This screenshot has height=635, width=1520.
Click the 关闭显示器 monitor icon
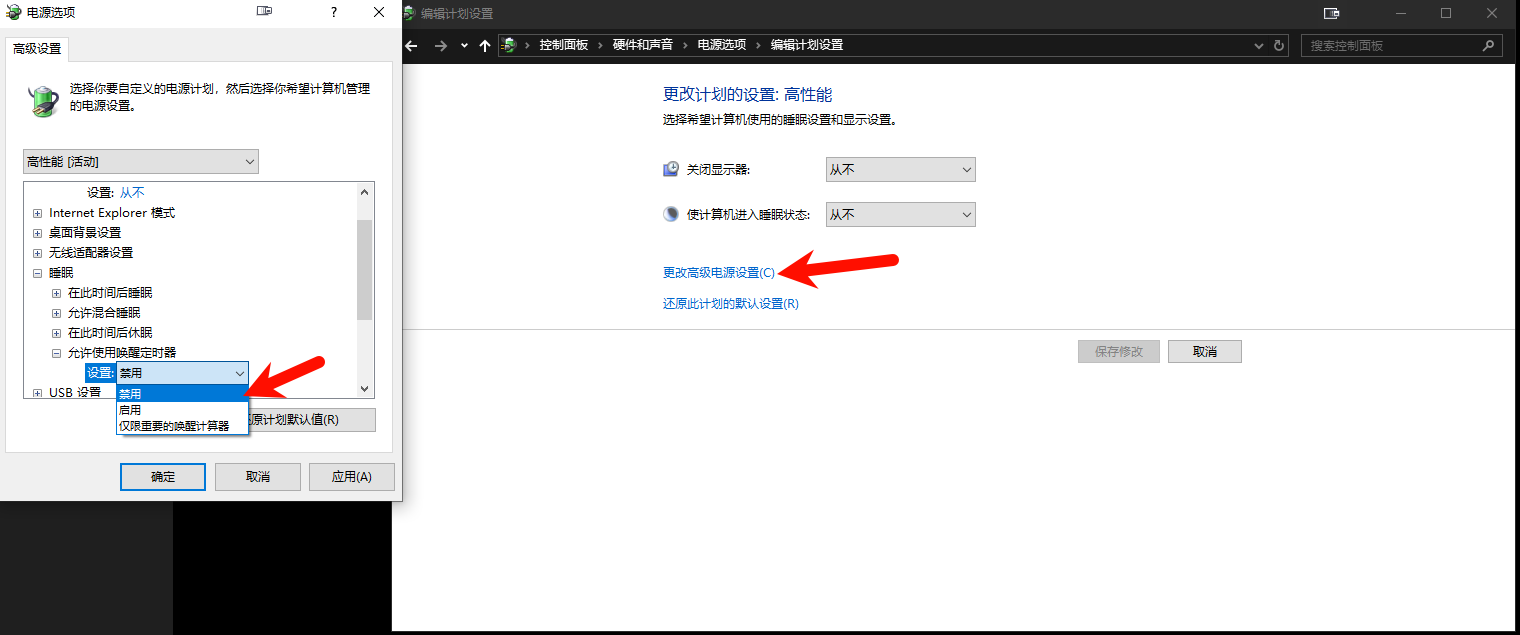(671, 170)
